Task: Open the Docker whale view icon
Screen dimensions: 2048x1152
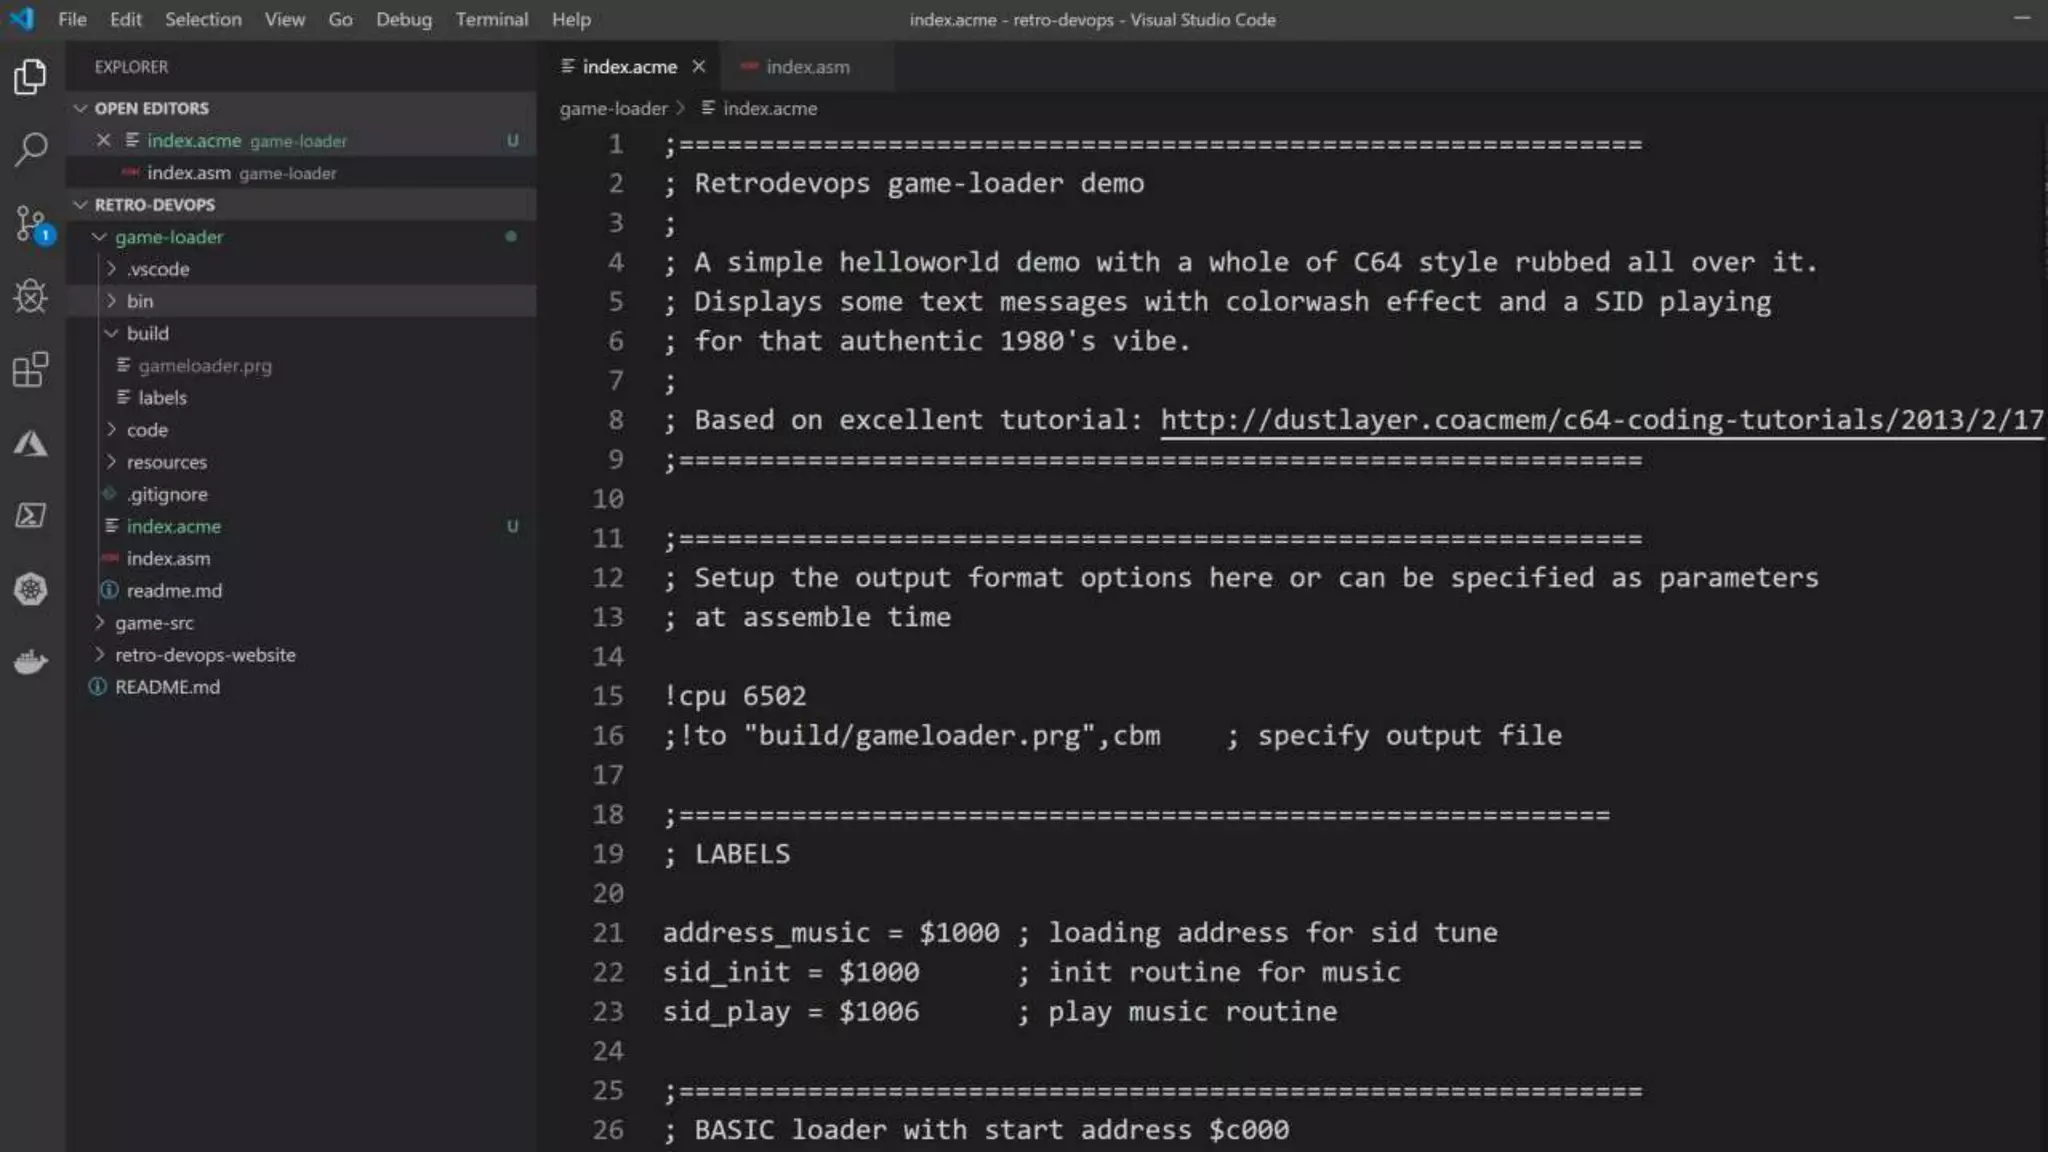Action: click(x=31, y=662)
